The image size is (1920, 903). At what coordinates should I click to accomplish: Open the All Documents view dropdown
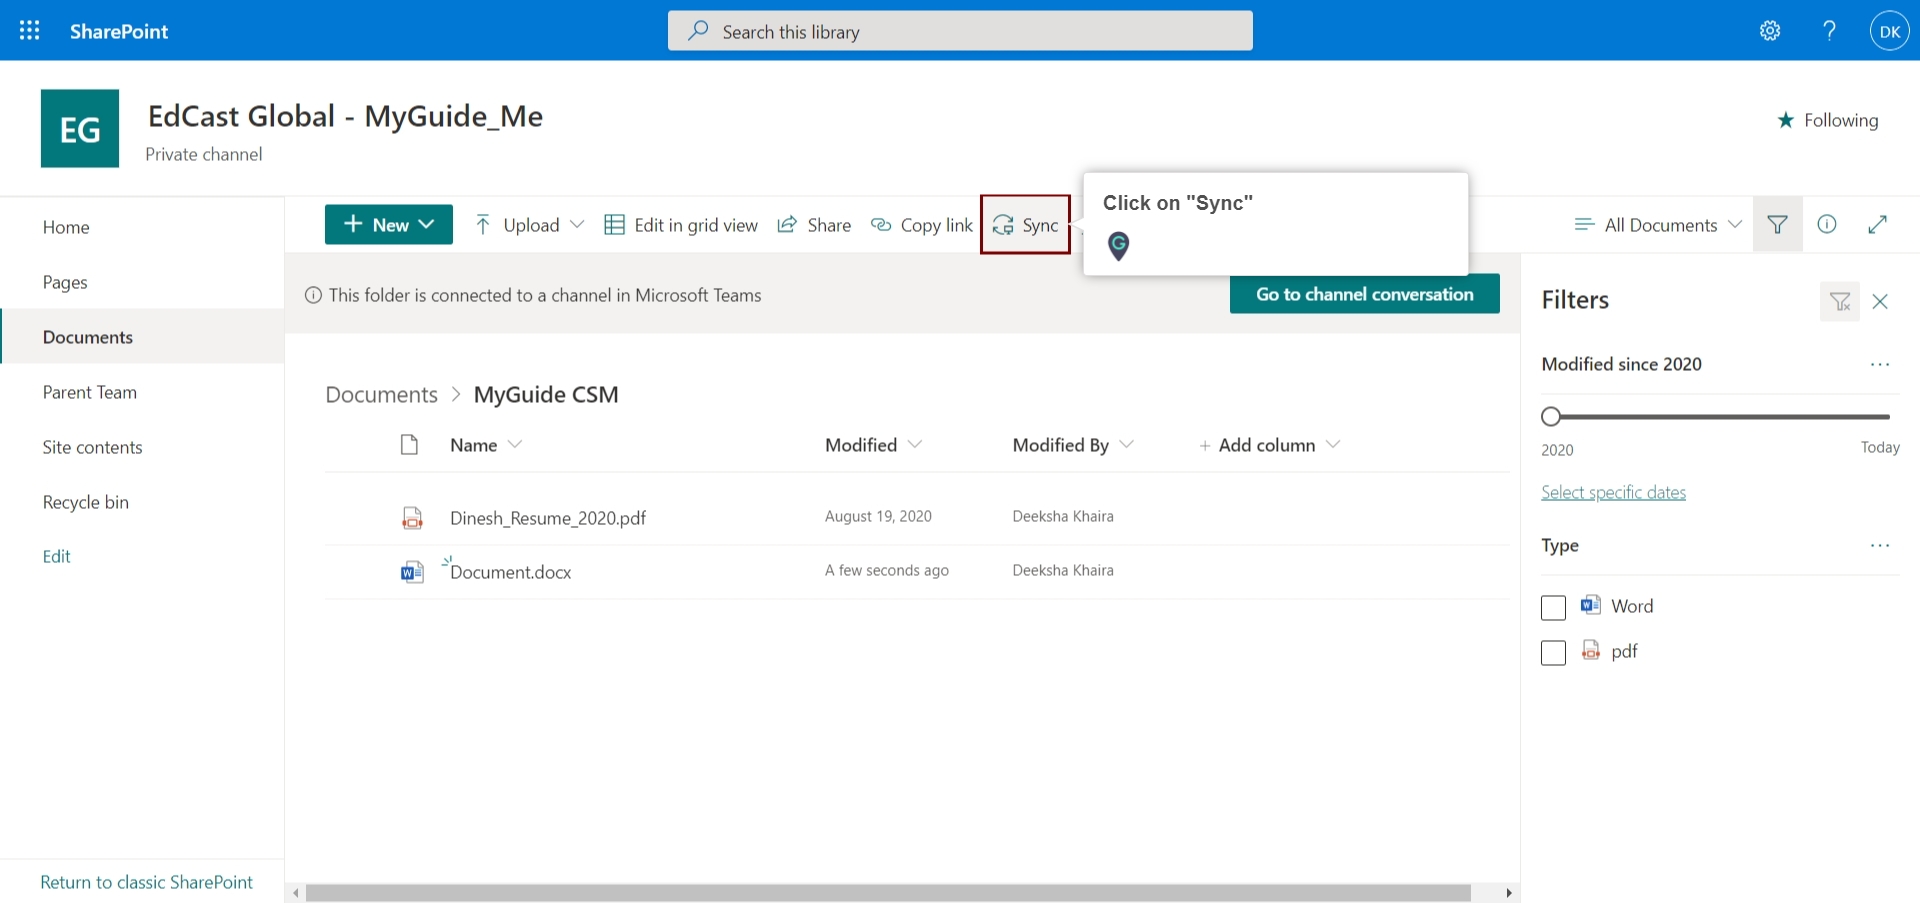(1656, 224)
